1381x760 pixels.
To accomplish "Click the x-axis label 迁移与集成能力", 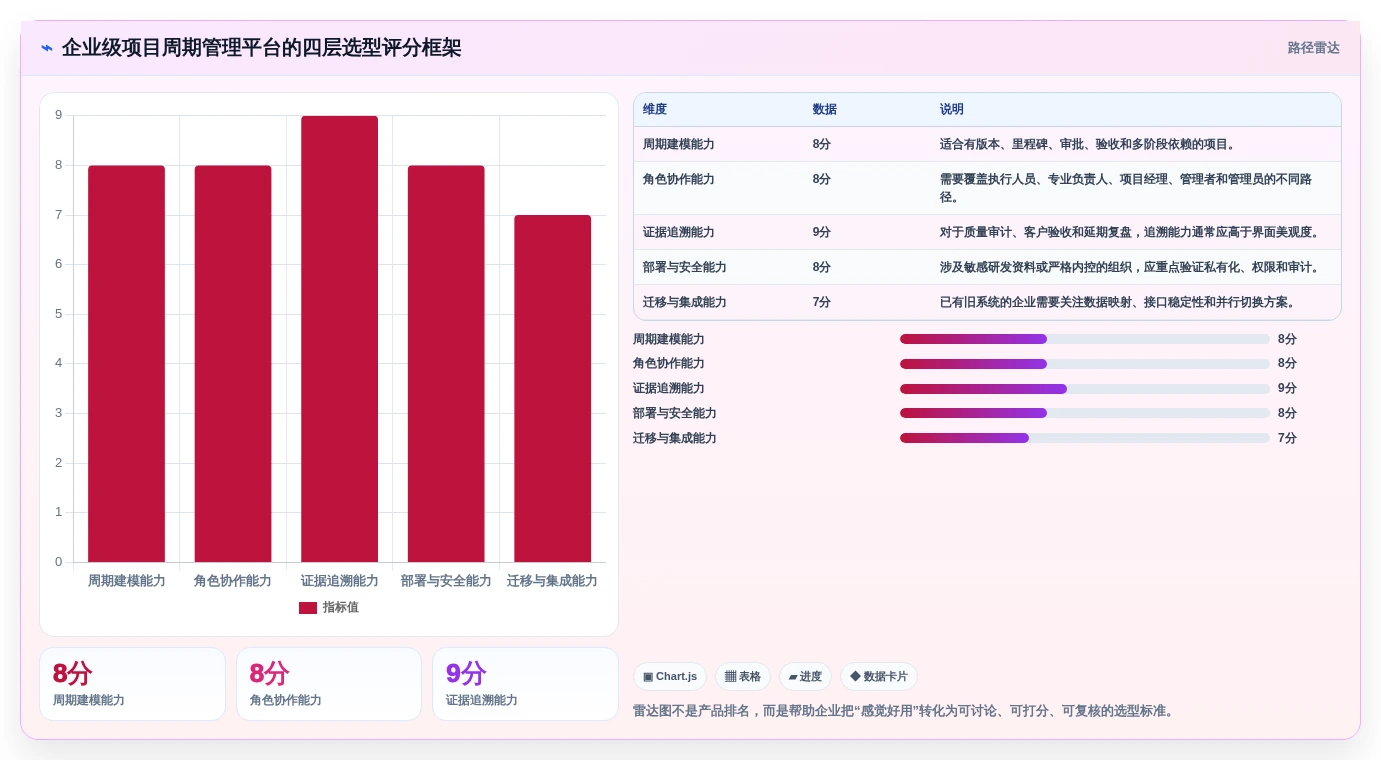I will click(552, 581).
